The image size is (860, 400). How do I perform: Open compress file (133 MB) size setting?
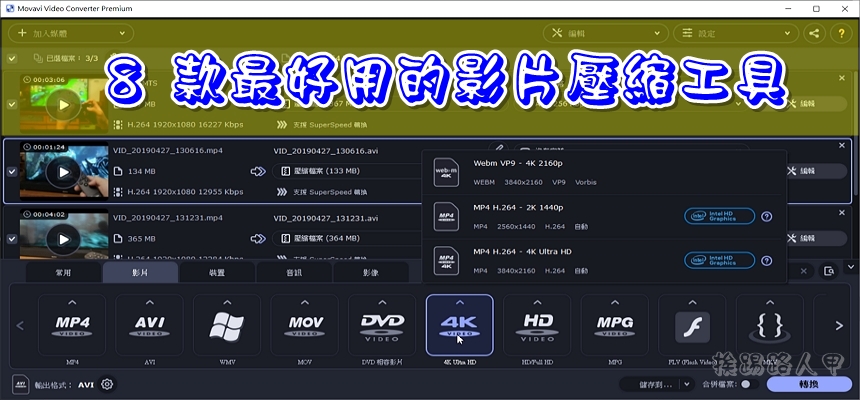[347, 171]
